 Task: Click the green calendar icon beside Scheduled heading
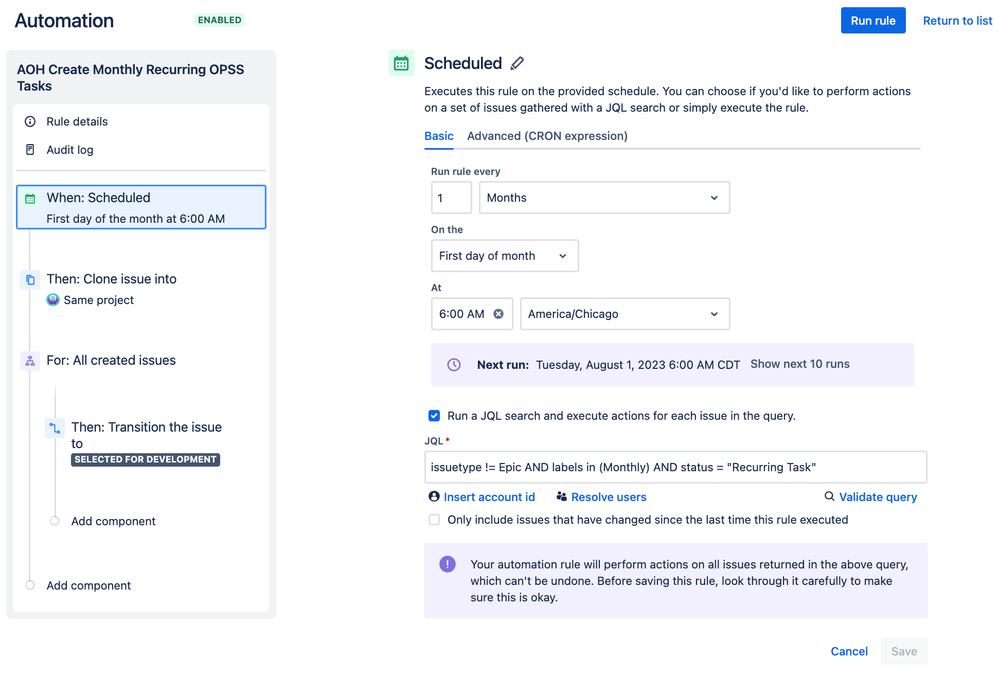(401, 63)
